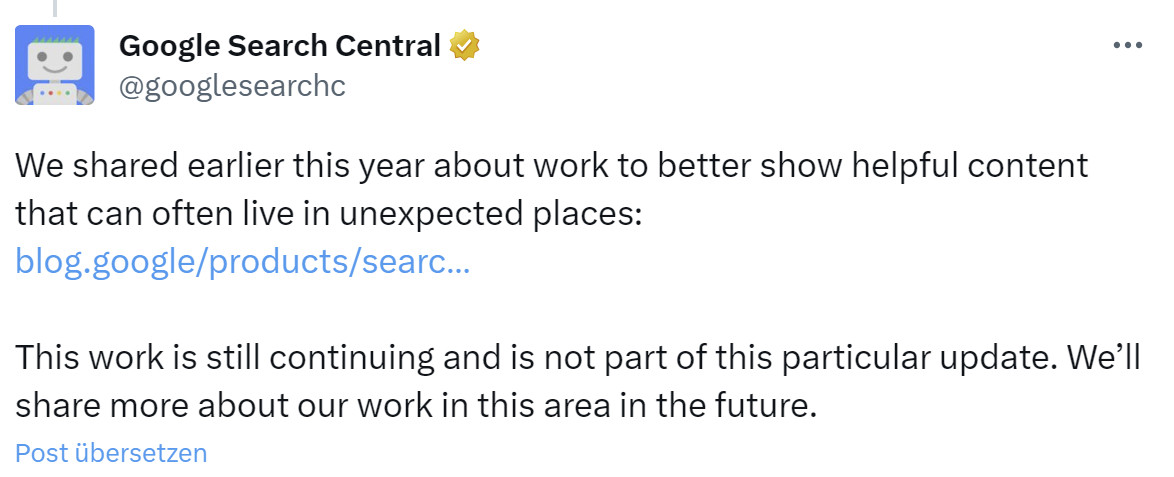
Task: Open the three-dot more options menu
Action: [x=1127, y=46]
